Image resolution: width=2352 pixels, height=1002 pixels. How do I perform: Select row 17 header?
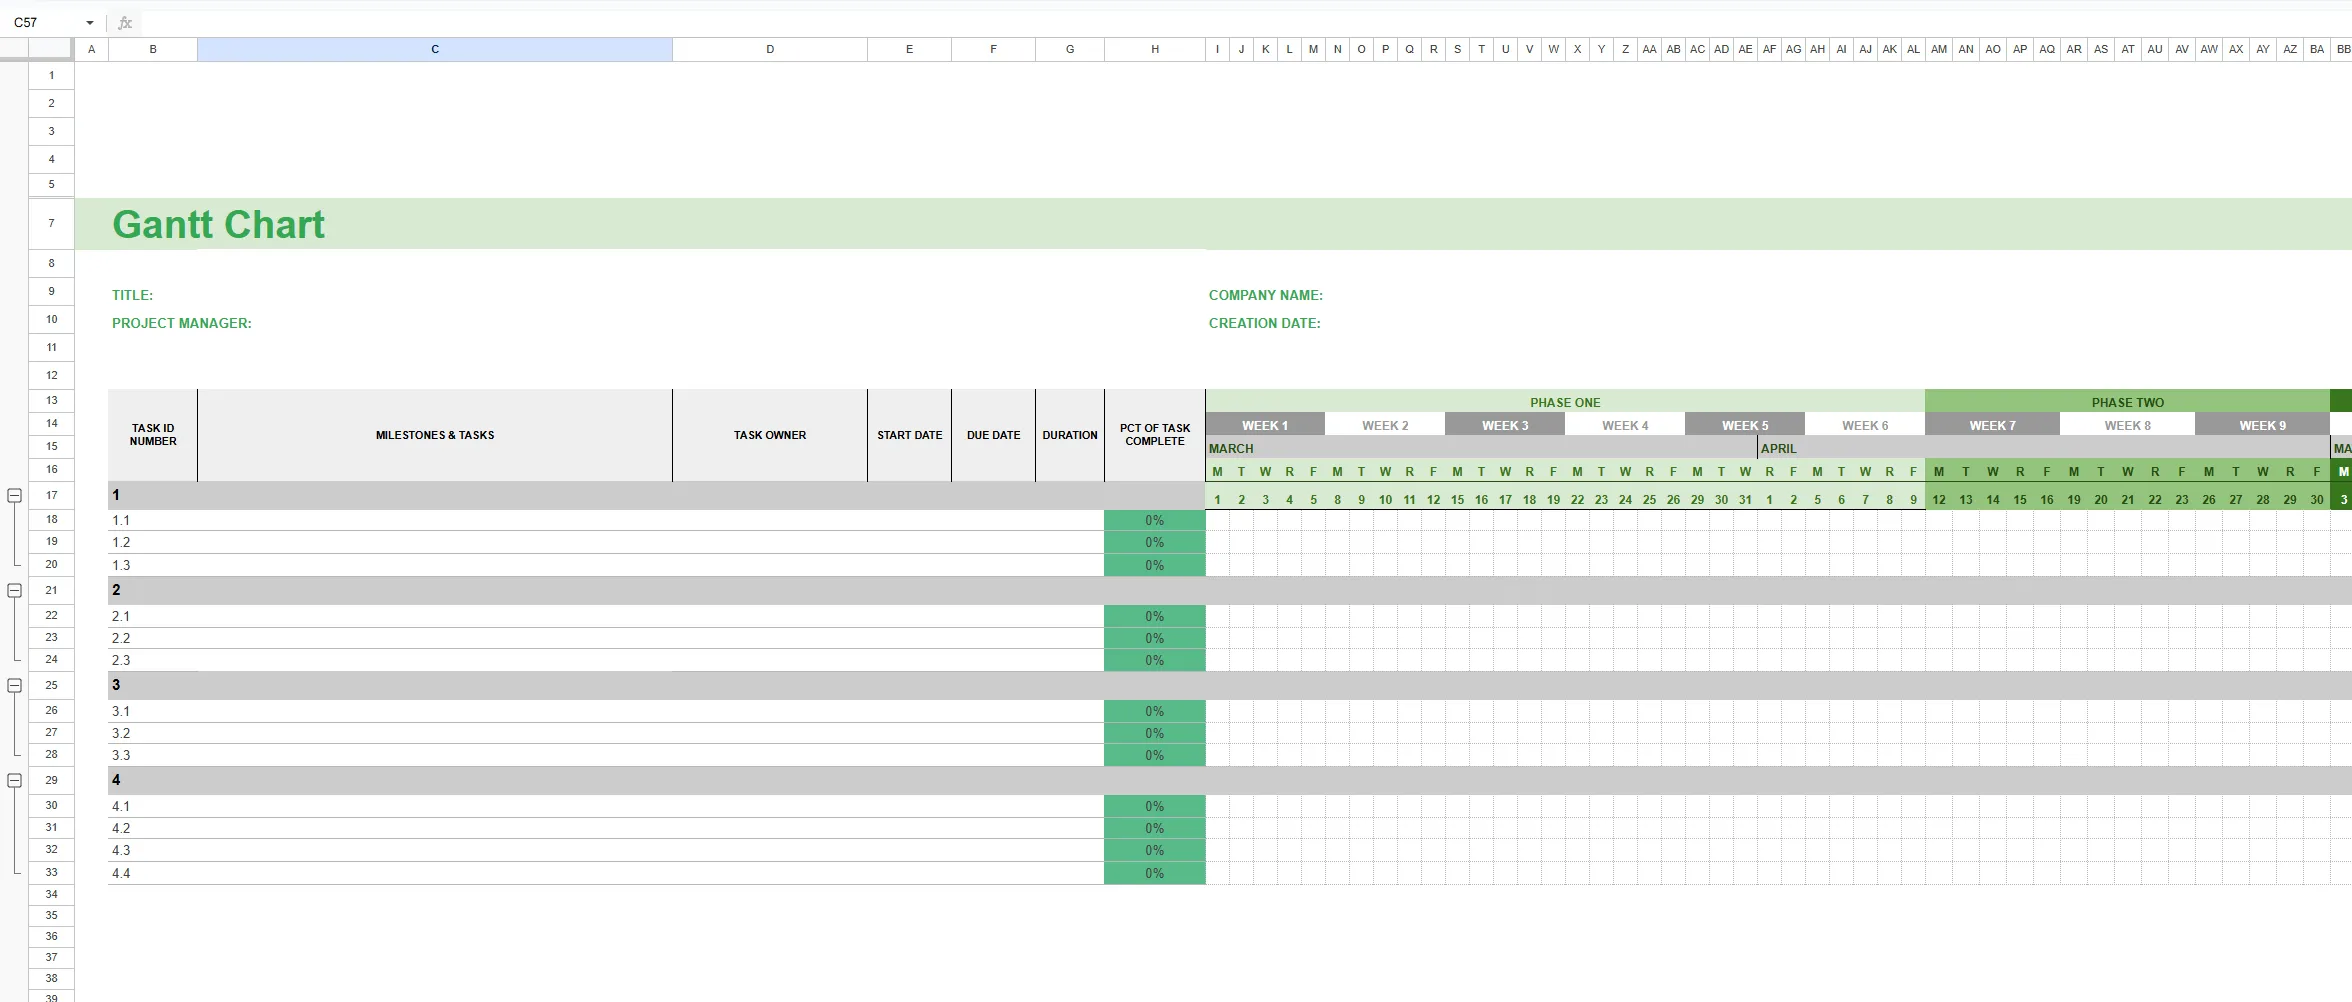tap(51, 495)
